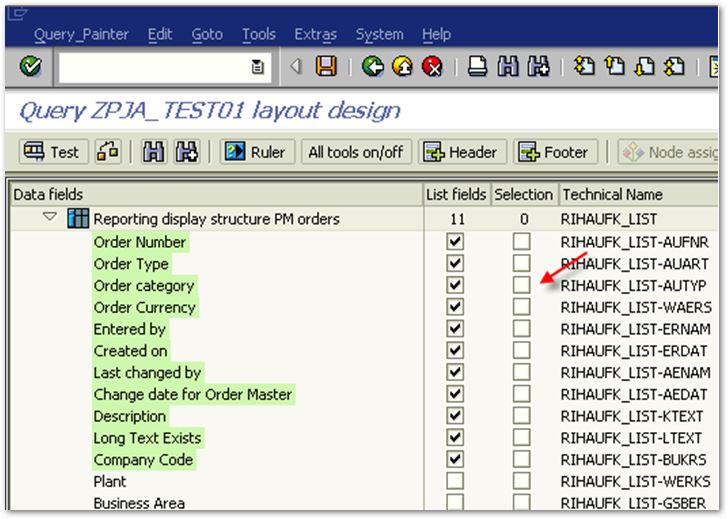The image size is (728, 519).
Task: Click the Print icon in toolbar
Action: tap(479, 67)
